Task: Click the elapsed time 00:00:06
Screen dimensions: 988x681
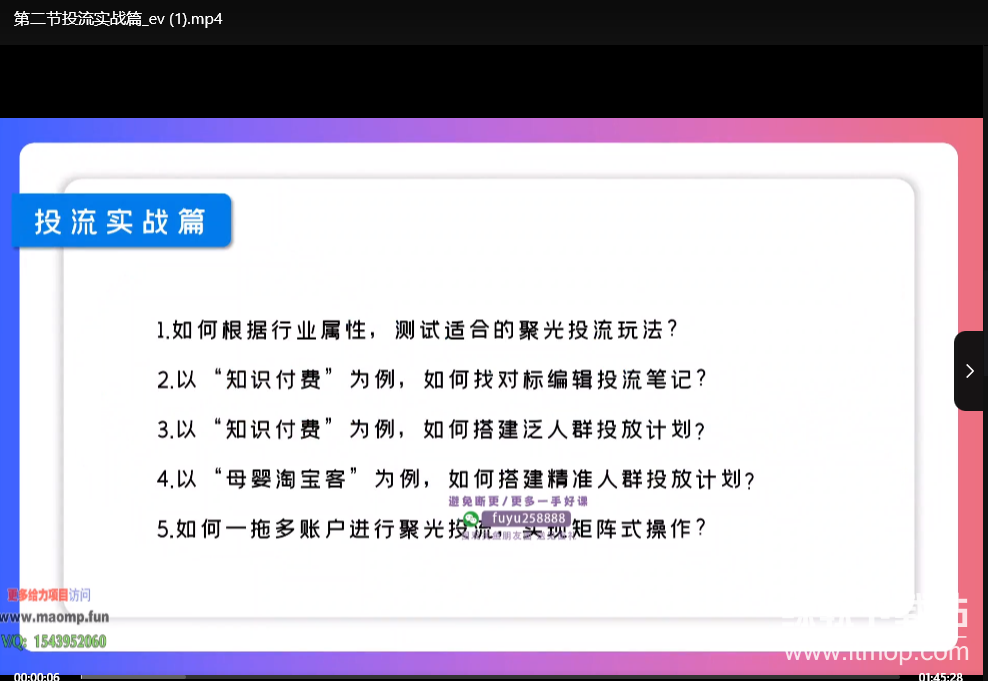Action: [x=37, y=677]
